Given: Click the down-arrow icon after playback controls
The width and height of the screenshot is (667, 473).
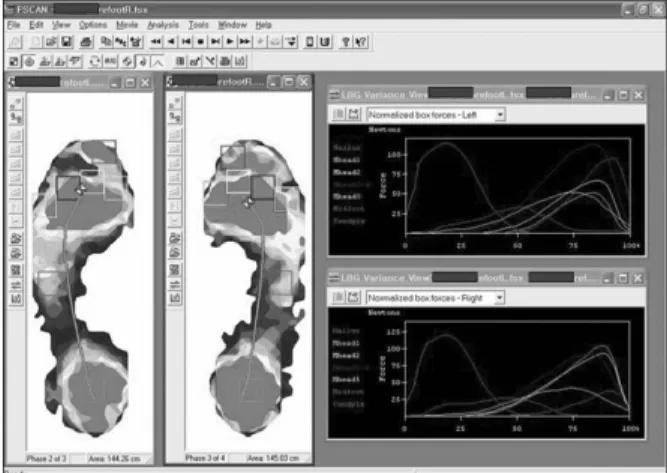Looking at the screenshot, I should click(291, 42).
